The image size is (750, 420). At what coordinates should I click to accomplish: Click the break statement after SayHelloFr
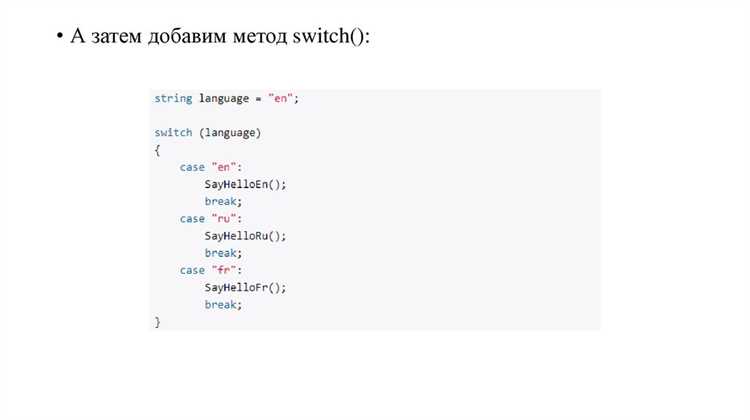pos(223,305)
